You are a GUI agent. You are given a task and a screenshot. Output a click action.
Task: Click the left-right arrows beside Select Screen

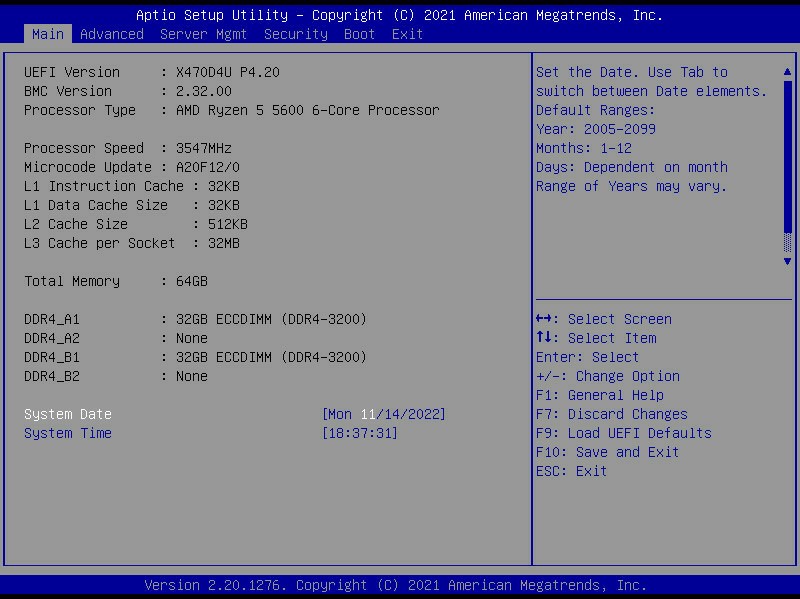point(546,319)
